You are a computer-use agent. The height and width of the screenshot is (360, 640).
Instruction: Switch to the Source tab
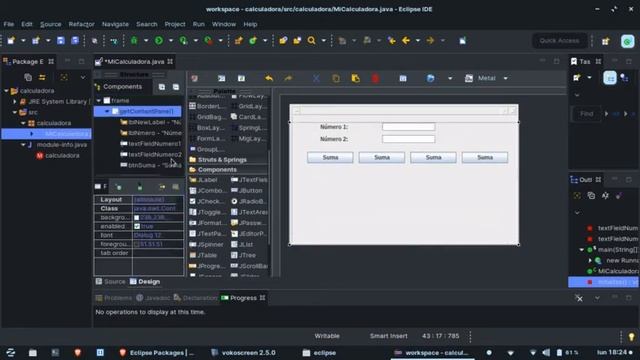pyautogui.click(x=111, y=282)
